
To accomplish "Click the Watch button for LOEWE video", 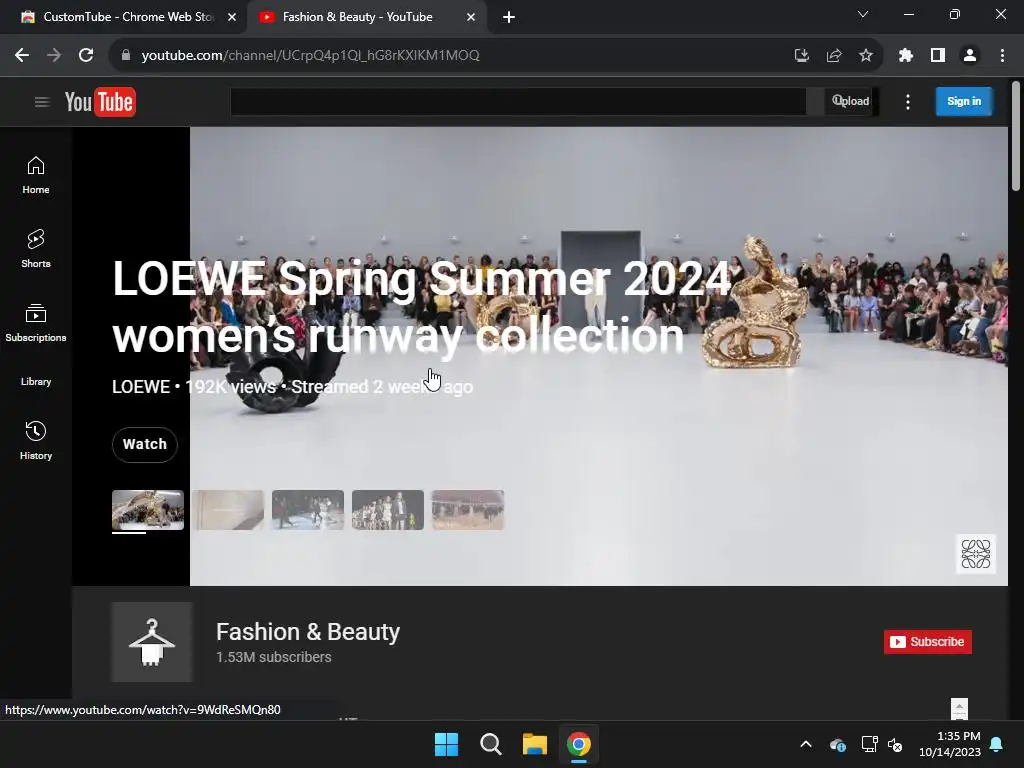I will pyautogui.click(x=145, y=445).
